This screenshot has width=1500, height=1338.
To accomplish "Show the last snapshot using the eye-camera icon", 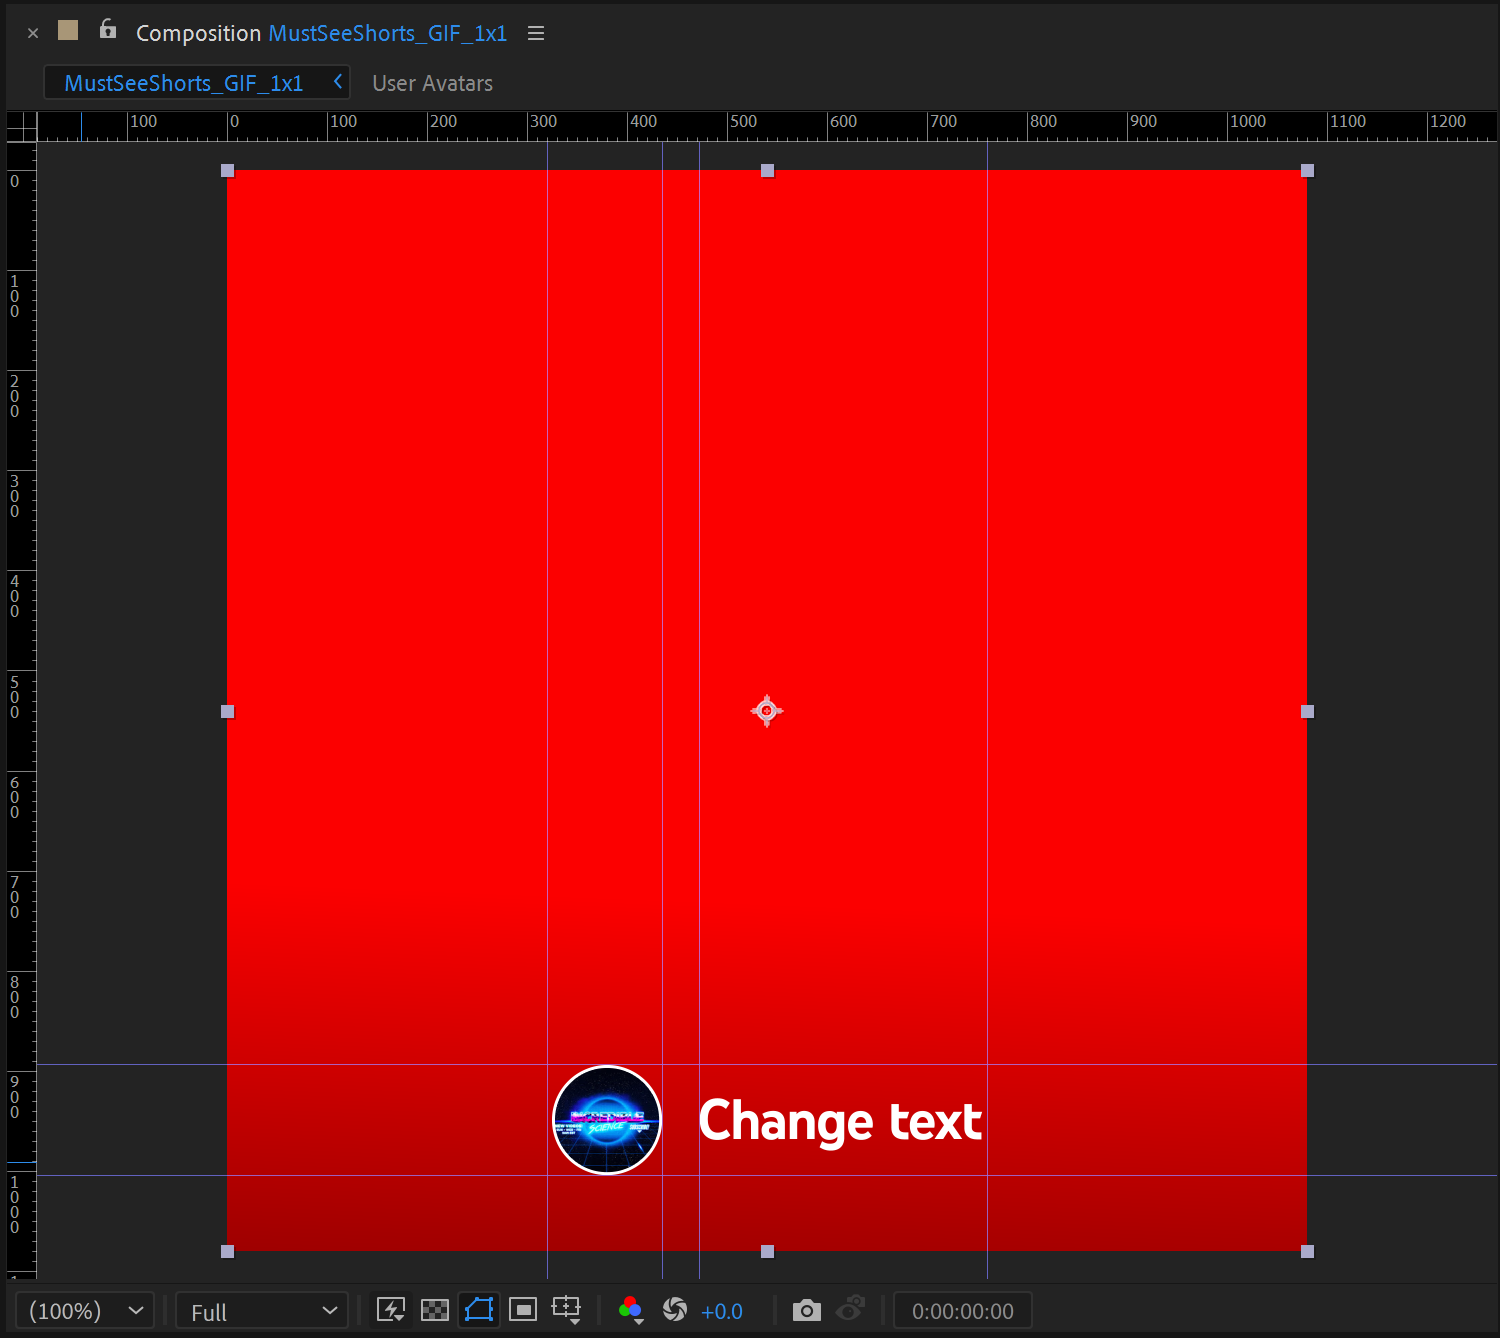I will pyautogui.click(x=851, y=1310).
